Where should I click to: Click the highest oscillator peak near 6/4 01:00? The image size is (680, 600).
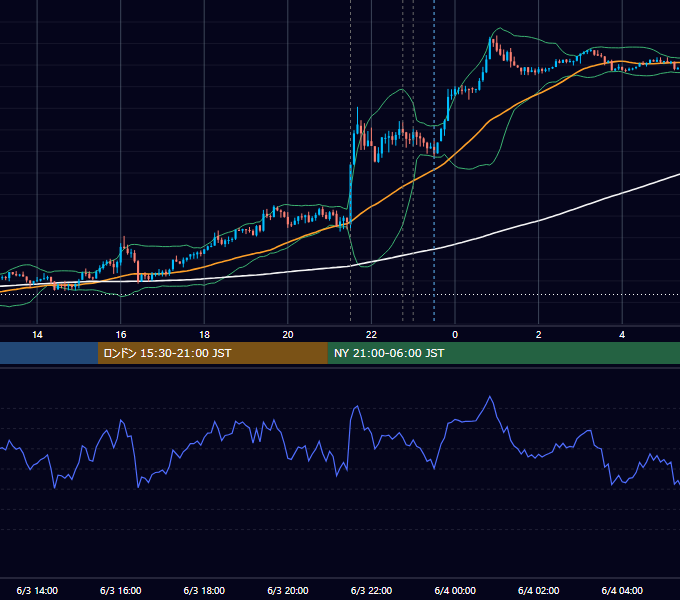point(490,396)
